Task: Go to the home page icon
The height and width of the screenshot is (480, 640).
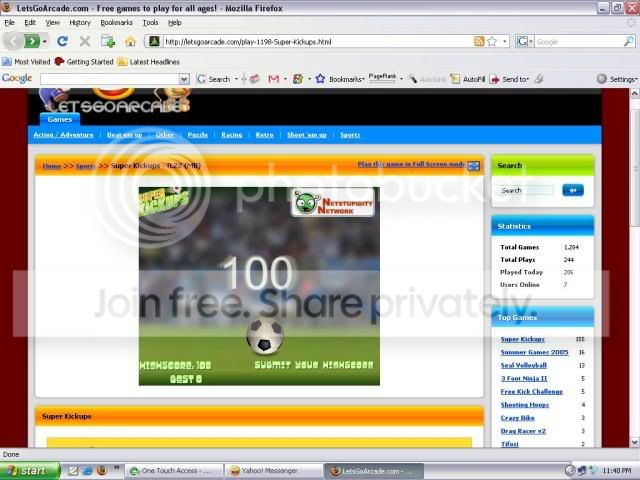Action: pyautogui.click(x=130, y=42)
